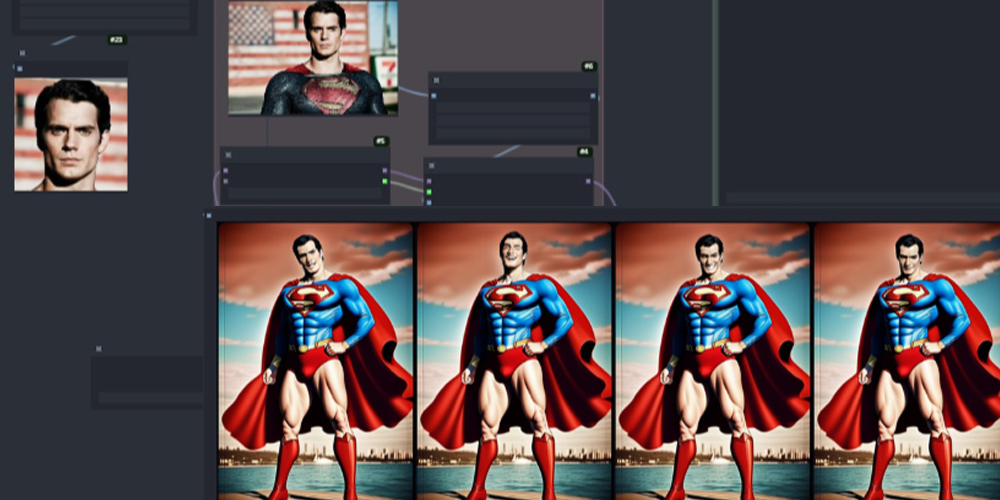The height and width of the screenshot is (500, 1000).
Task: Click the purple input port on node #5
Action: pyautogui.click(x=225, y=170)
